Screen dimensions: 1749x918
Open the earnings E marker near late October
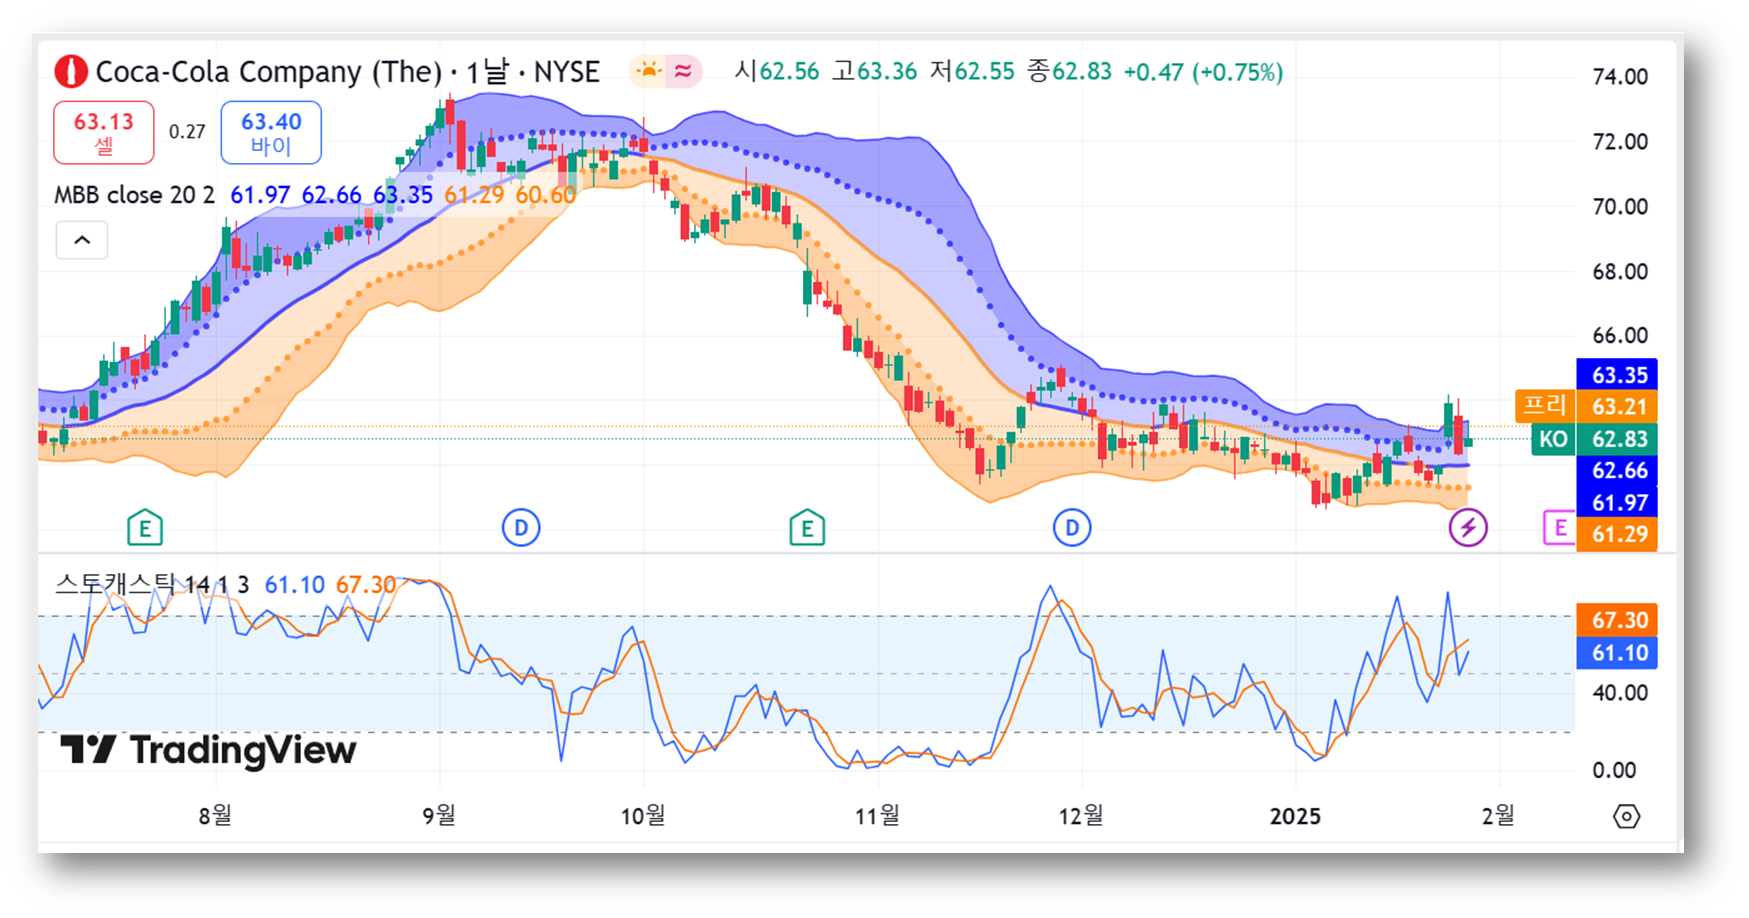807,528
